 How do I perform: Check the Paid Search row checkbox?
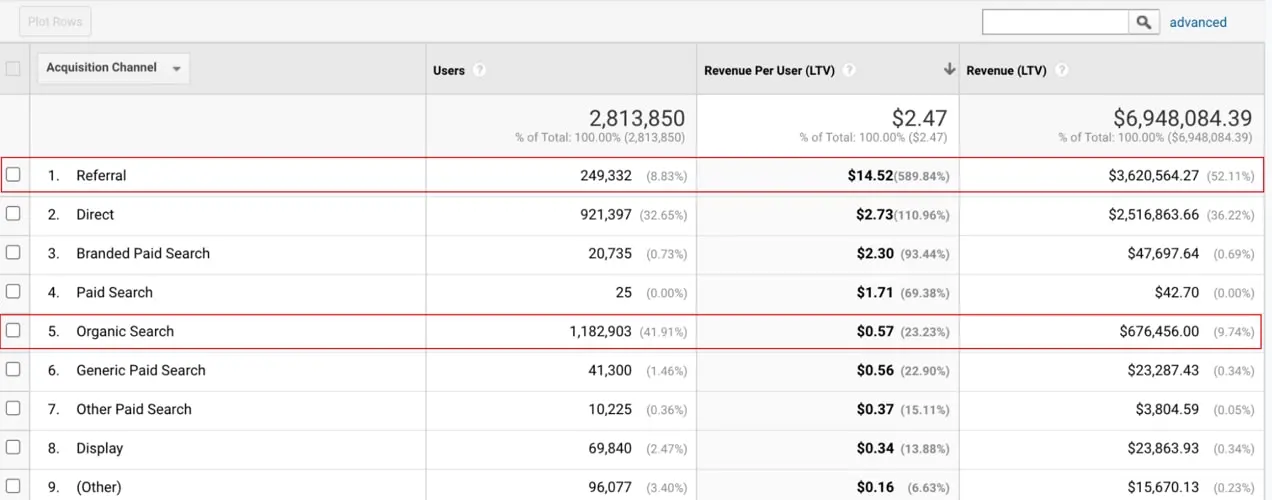coord(13,291)
